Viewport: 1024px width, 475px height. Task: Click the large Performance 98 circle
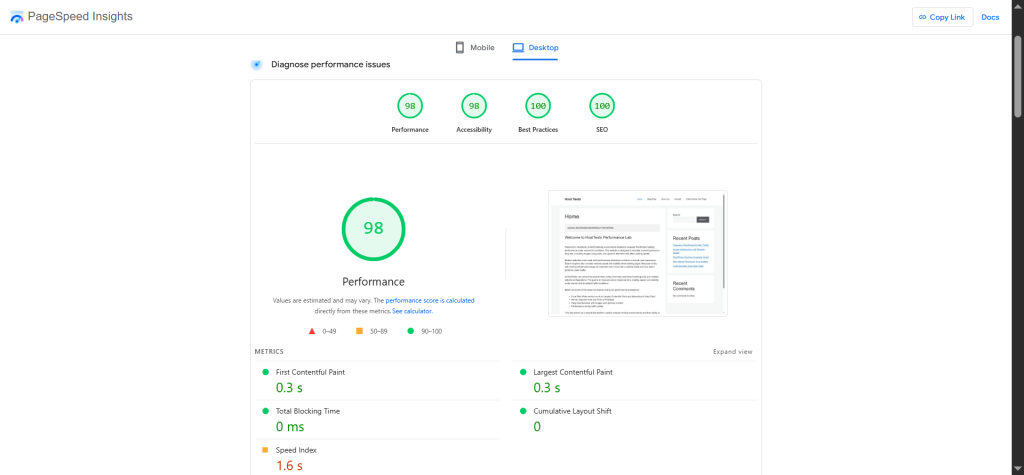coord(373,228)
